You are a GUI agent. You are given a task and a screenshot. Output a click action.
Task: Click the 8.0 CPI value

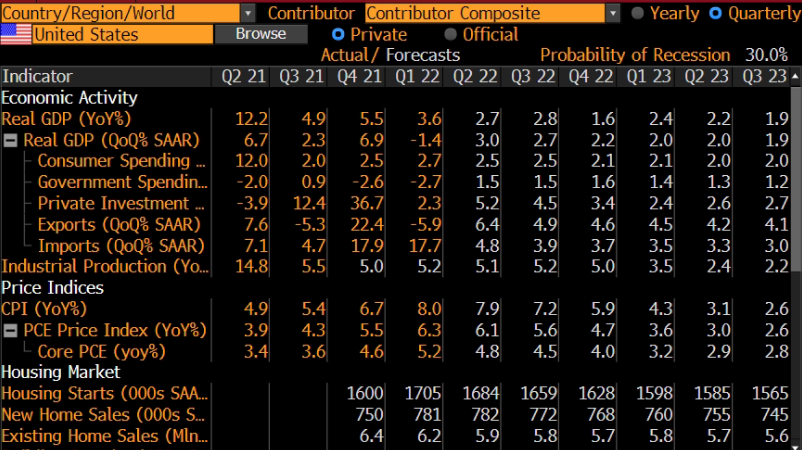coord(429,309)
